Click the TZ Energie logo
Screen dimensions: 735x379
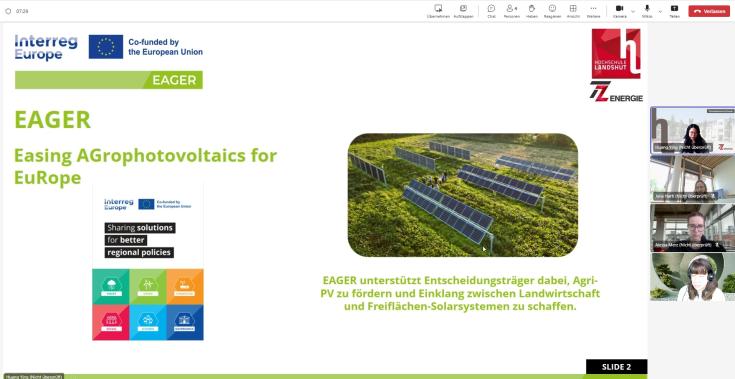[x=616, y=91]
